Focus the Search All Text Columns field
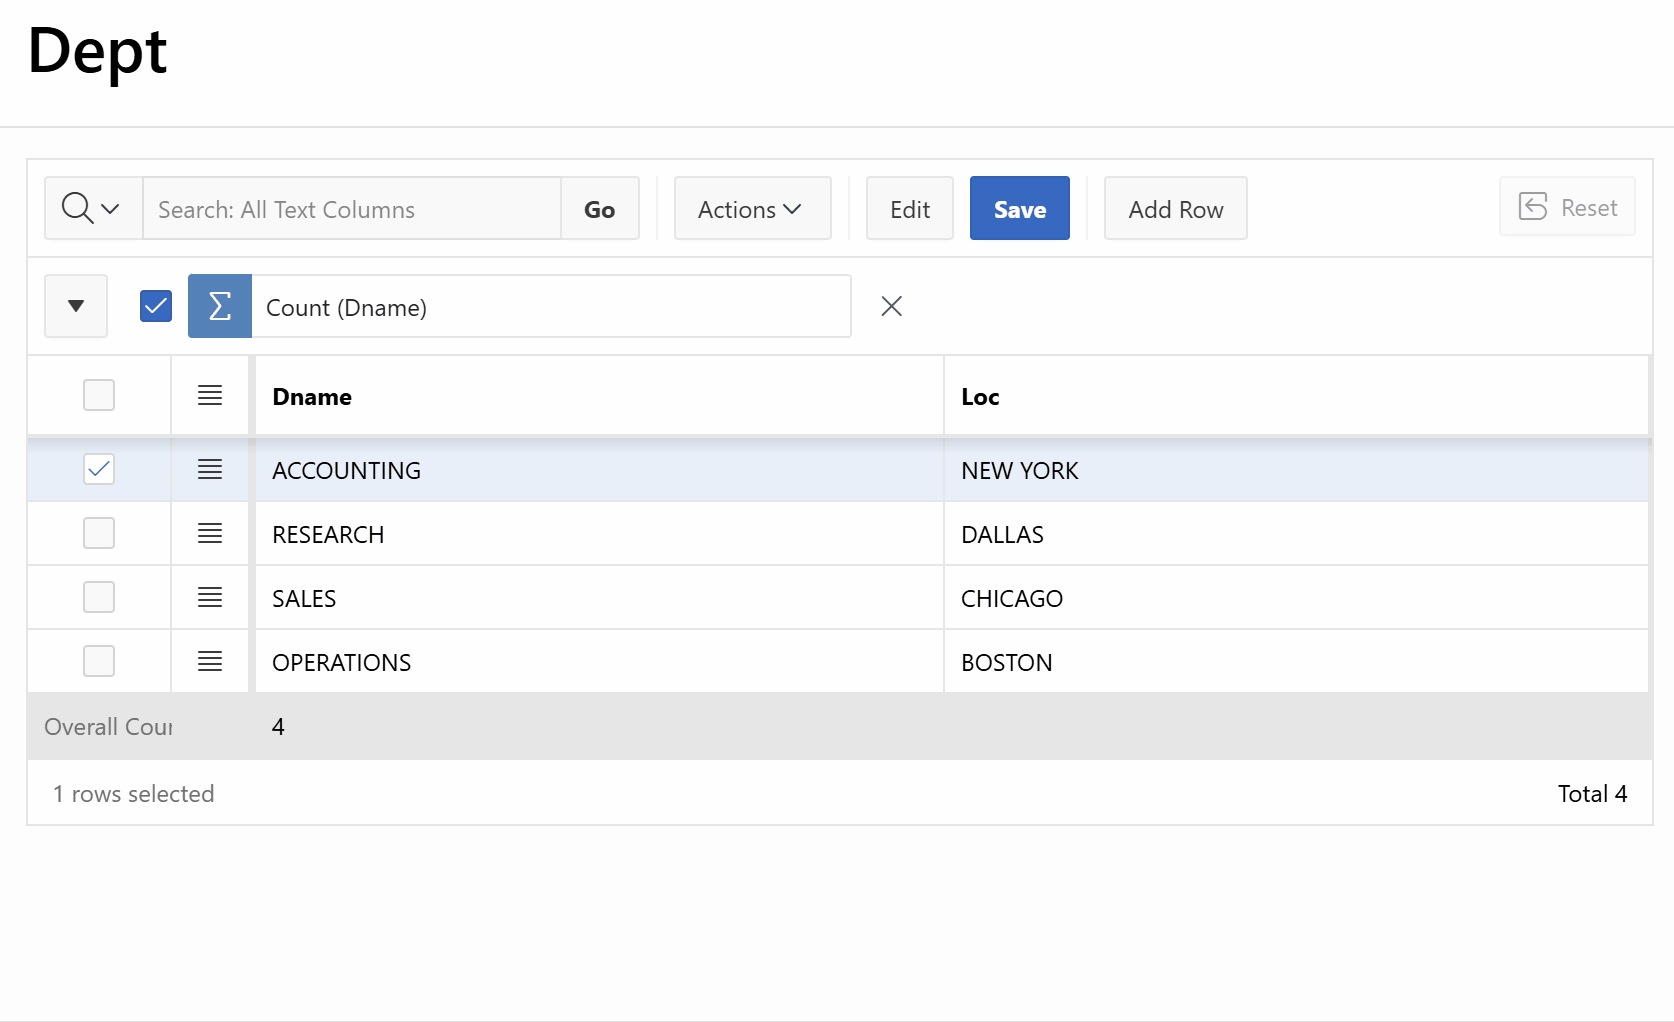1674x1022 pixels. [351, 209]
